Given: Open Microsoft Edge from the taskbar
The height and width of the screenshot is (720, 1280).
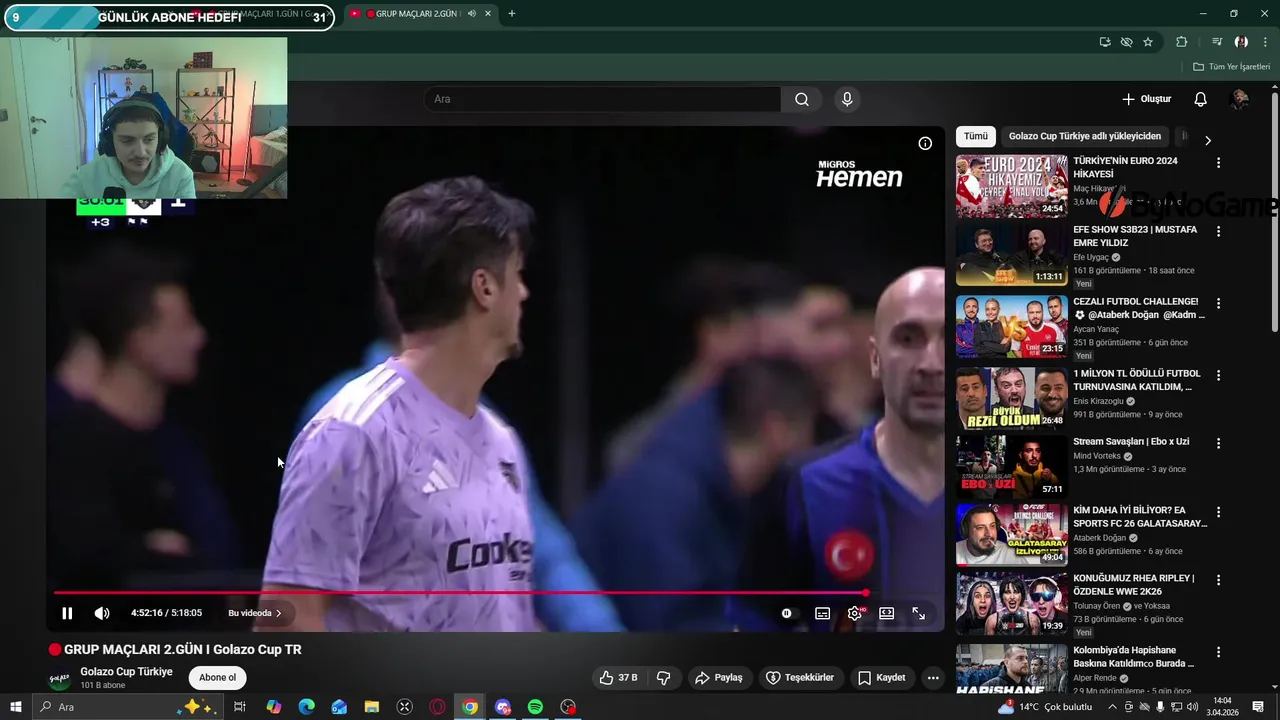Looking at the screenshot, I should tap(306, 707).
